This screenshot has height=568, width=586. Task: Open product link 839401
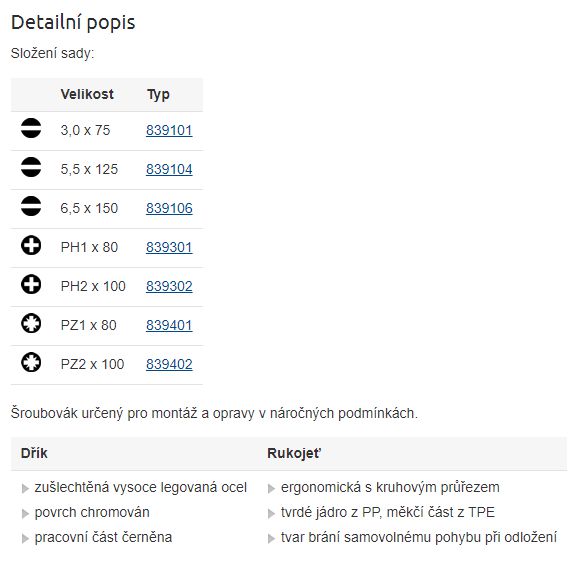point(169,325)
